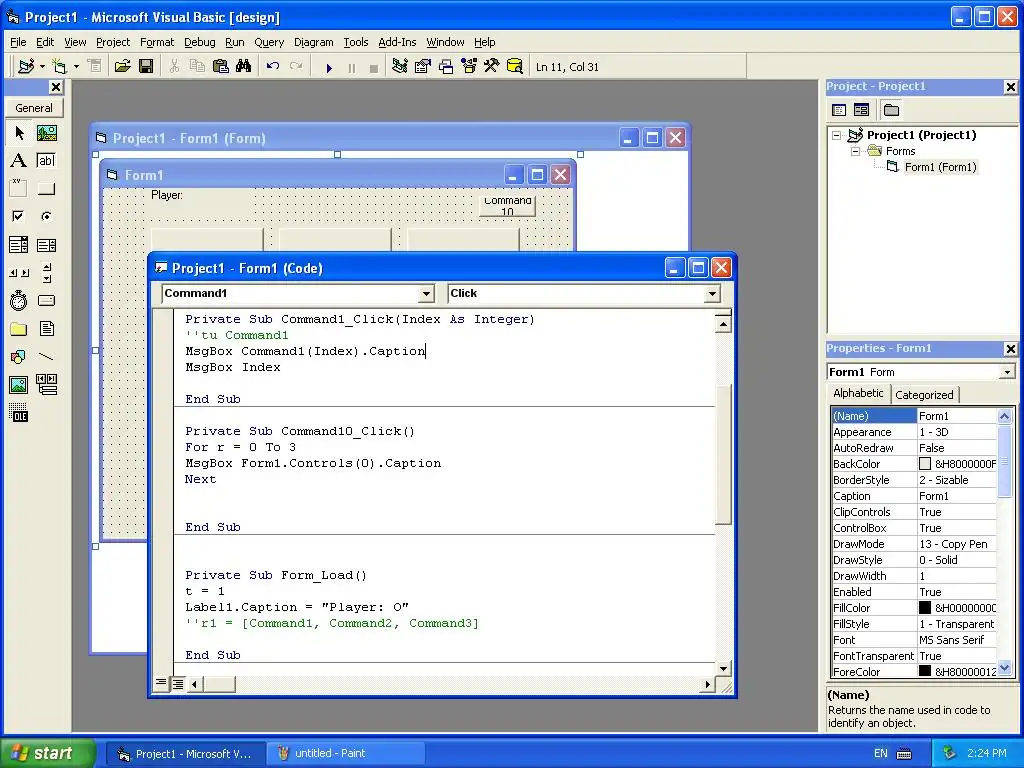Open the Command1 object dropdown
Screen dimensions: 1024x768
click(426, 294)
